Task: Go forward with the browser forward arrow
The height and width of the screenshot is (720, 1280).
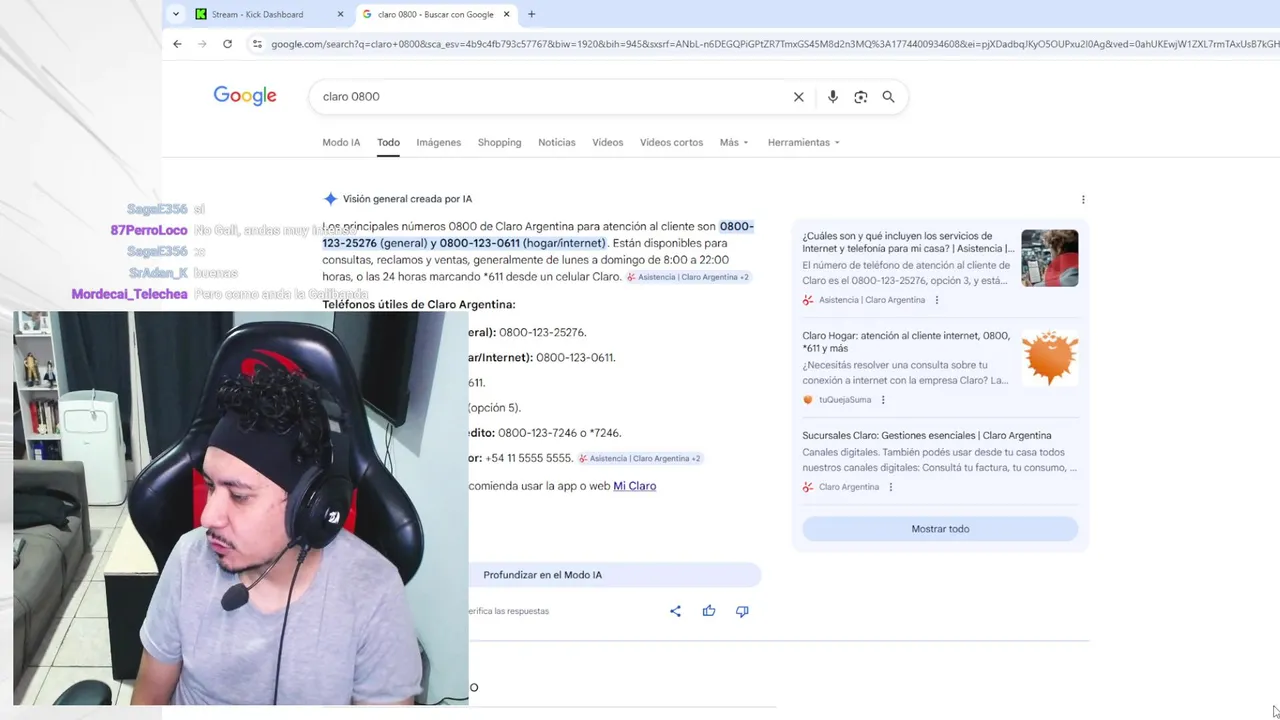Action: click(202, 44)
